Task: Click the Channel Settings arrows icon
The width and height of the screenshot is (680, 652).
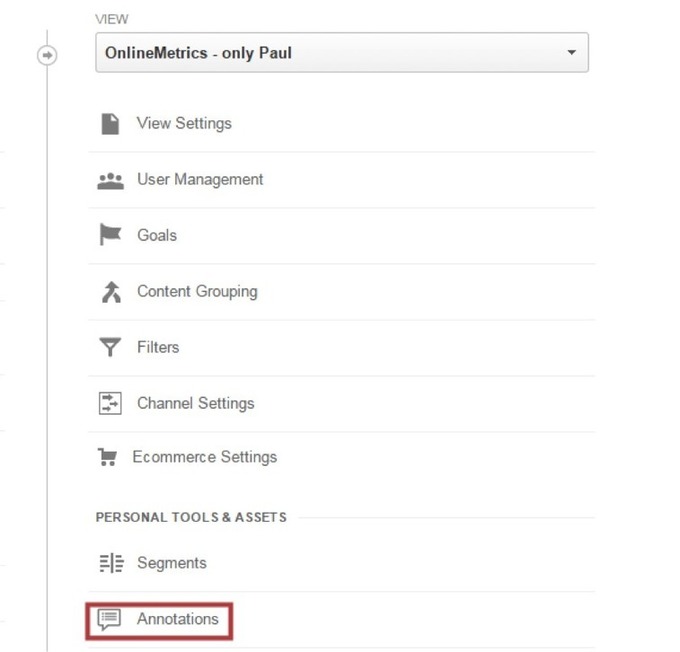Action: pyautogui.click(x=110, y=403)
